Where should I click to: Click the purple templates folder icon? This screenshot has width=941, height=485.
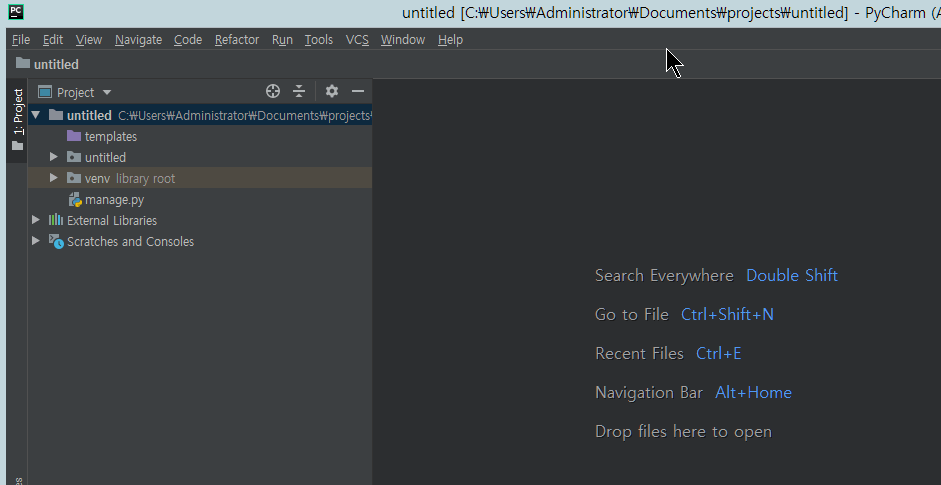coord(74,136)
